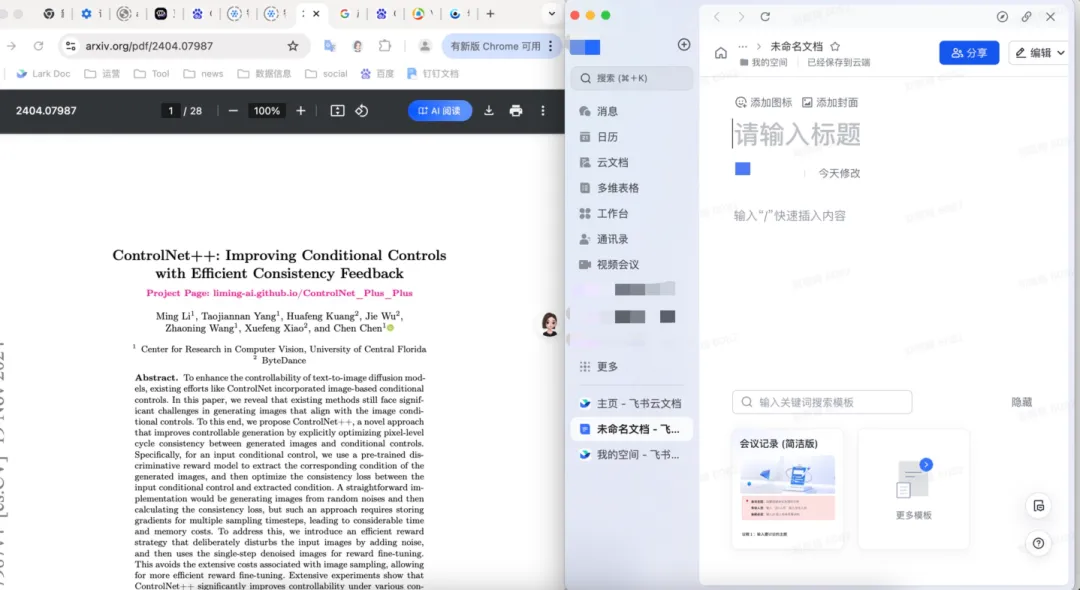Open 消息 in the Feishu sidebar
Image resolution: width=1080 pixels, height=590 pixels.
point(607,111)
